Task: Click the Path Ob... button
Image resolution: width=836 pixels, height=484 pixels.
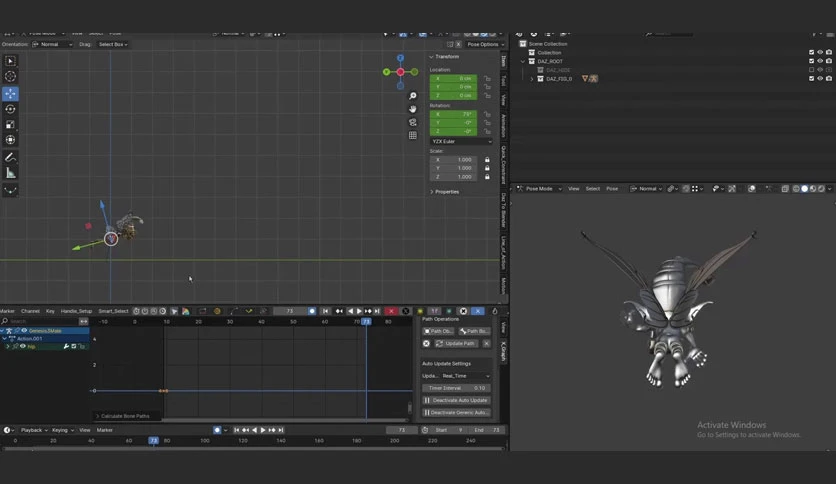Action: [x=438, y=331]
